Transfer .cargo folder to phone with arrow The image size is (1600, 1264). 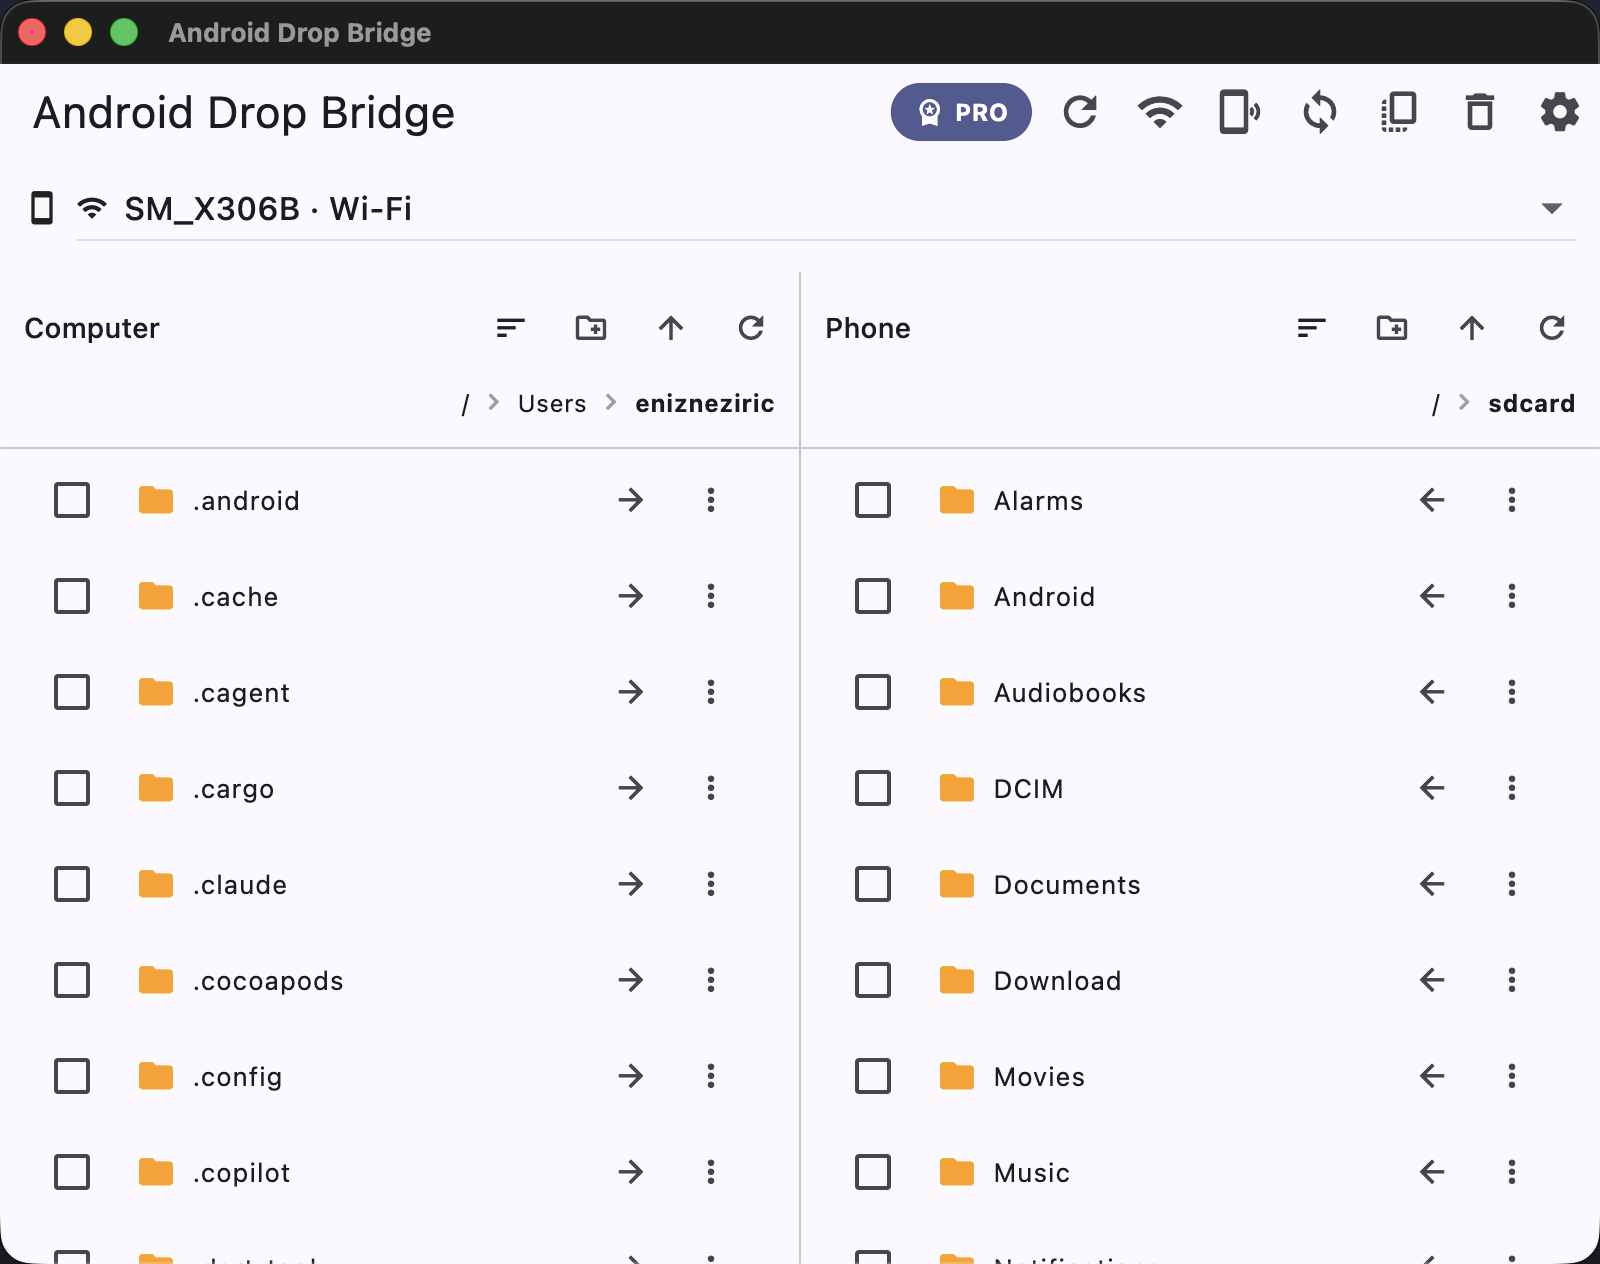(631, 788)
